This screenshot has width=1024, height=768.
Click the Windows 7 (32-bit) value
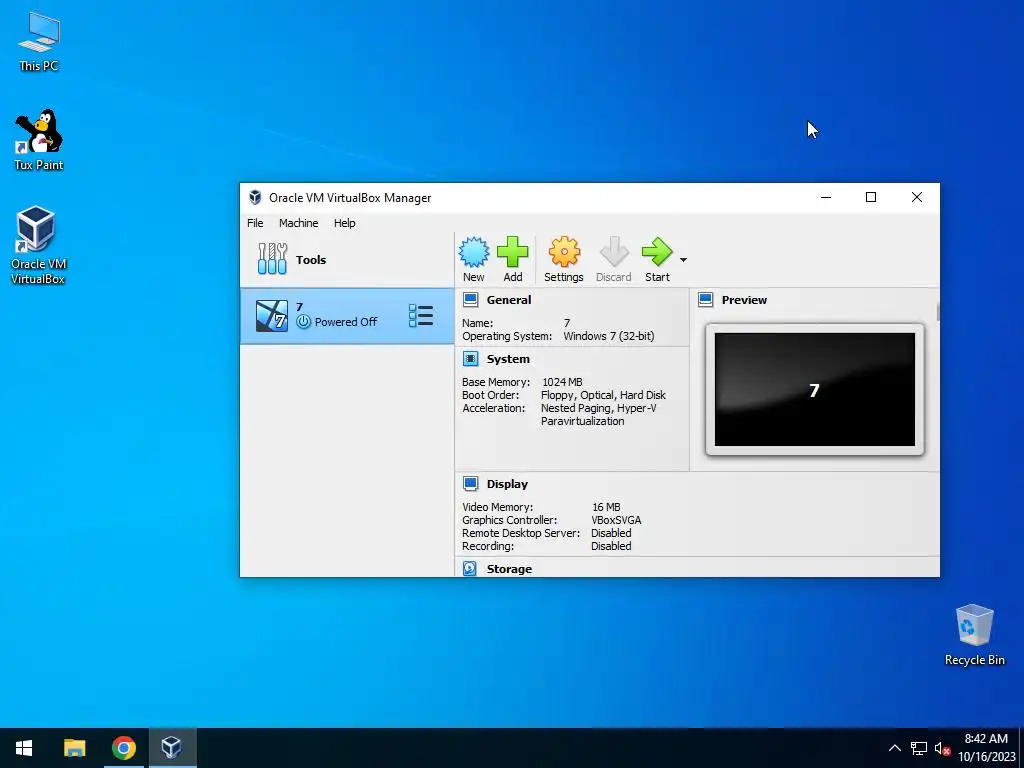tap(609, 336)
